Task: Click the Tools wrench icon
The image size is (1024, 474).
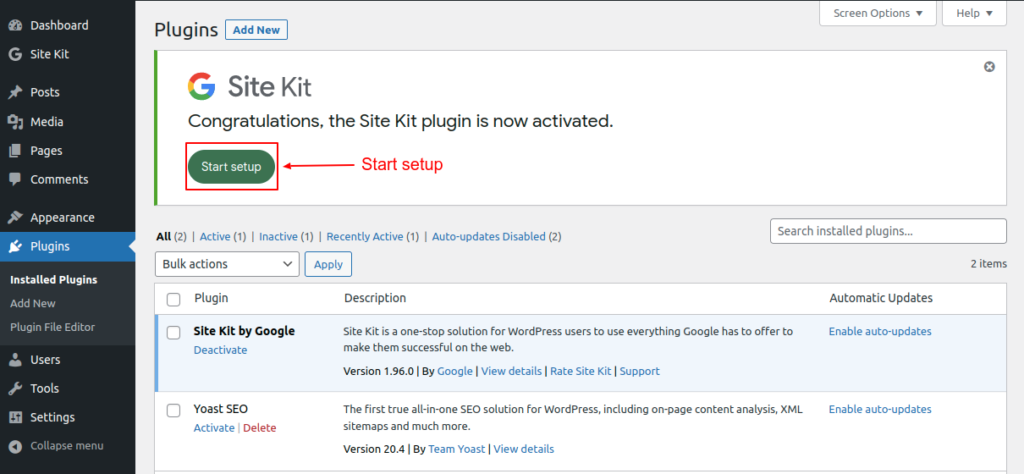Action: (15, 388)
